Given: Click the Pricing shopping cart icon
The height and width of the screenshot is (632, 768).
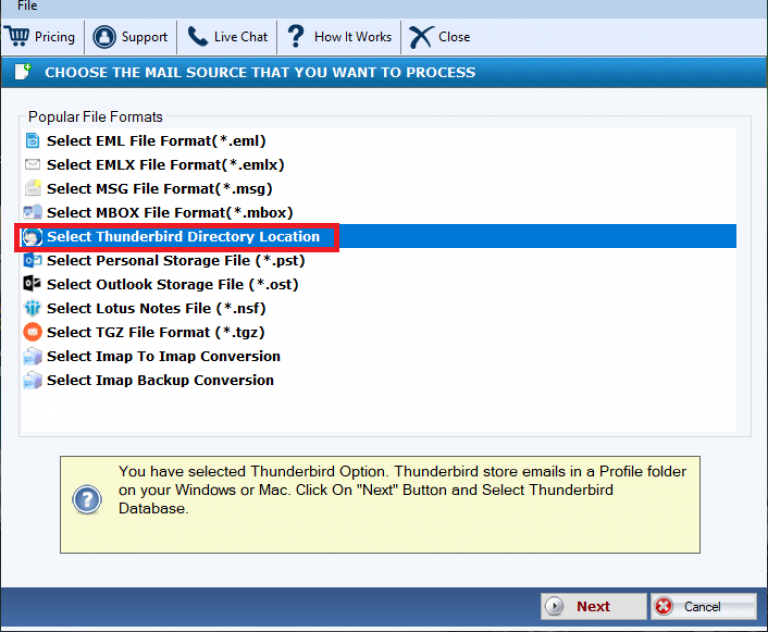Looking at the screenshot, I should click(x=18, y=37).
